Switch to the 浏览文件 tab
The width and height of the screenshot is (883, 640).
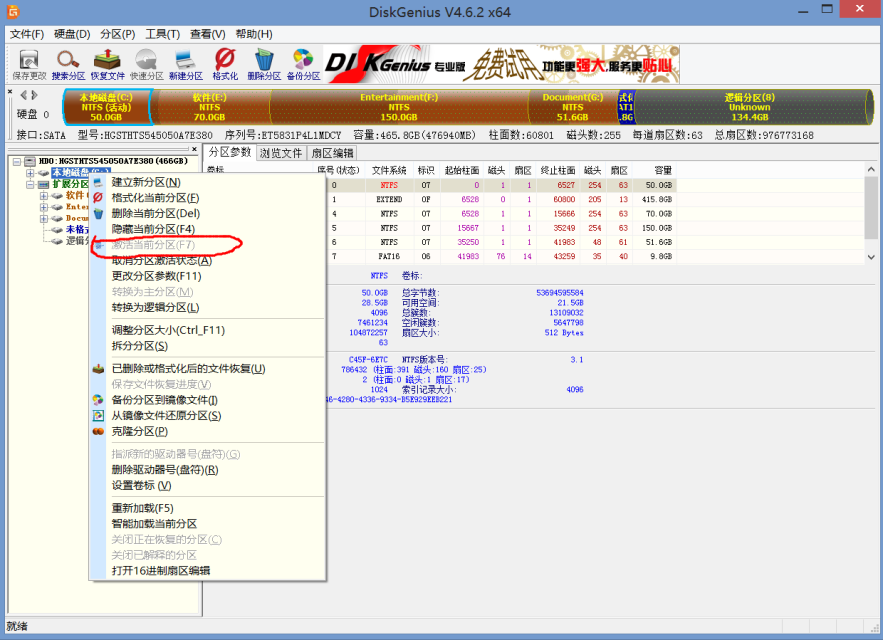pyautogui.click(x=280, y=153)
